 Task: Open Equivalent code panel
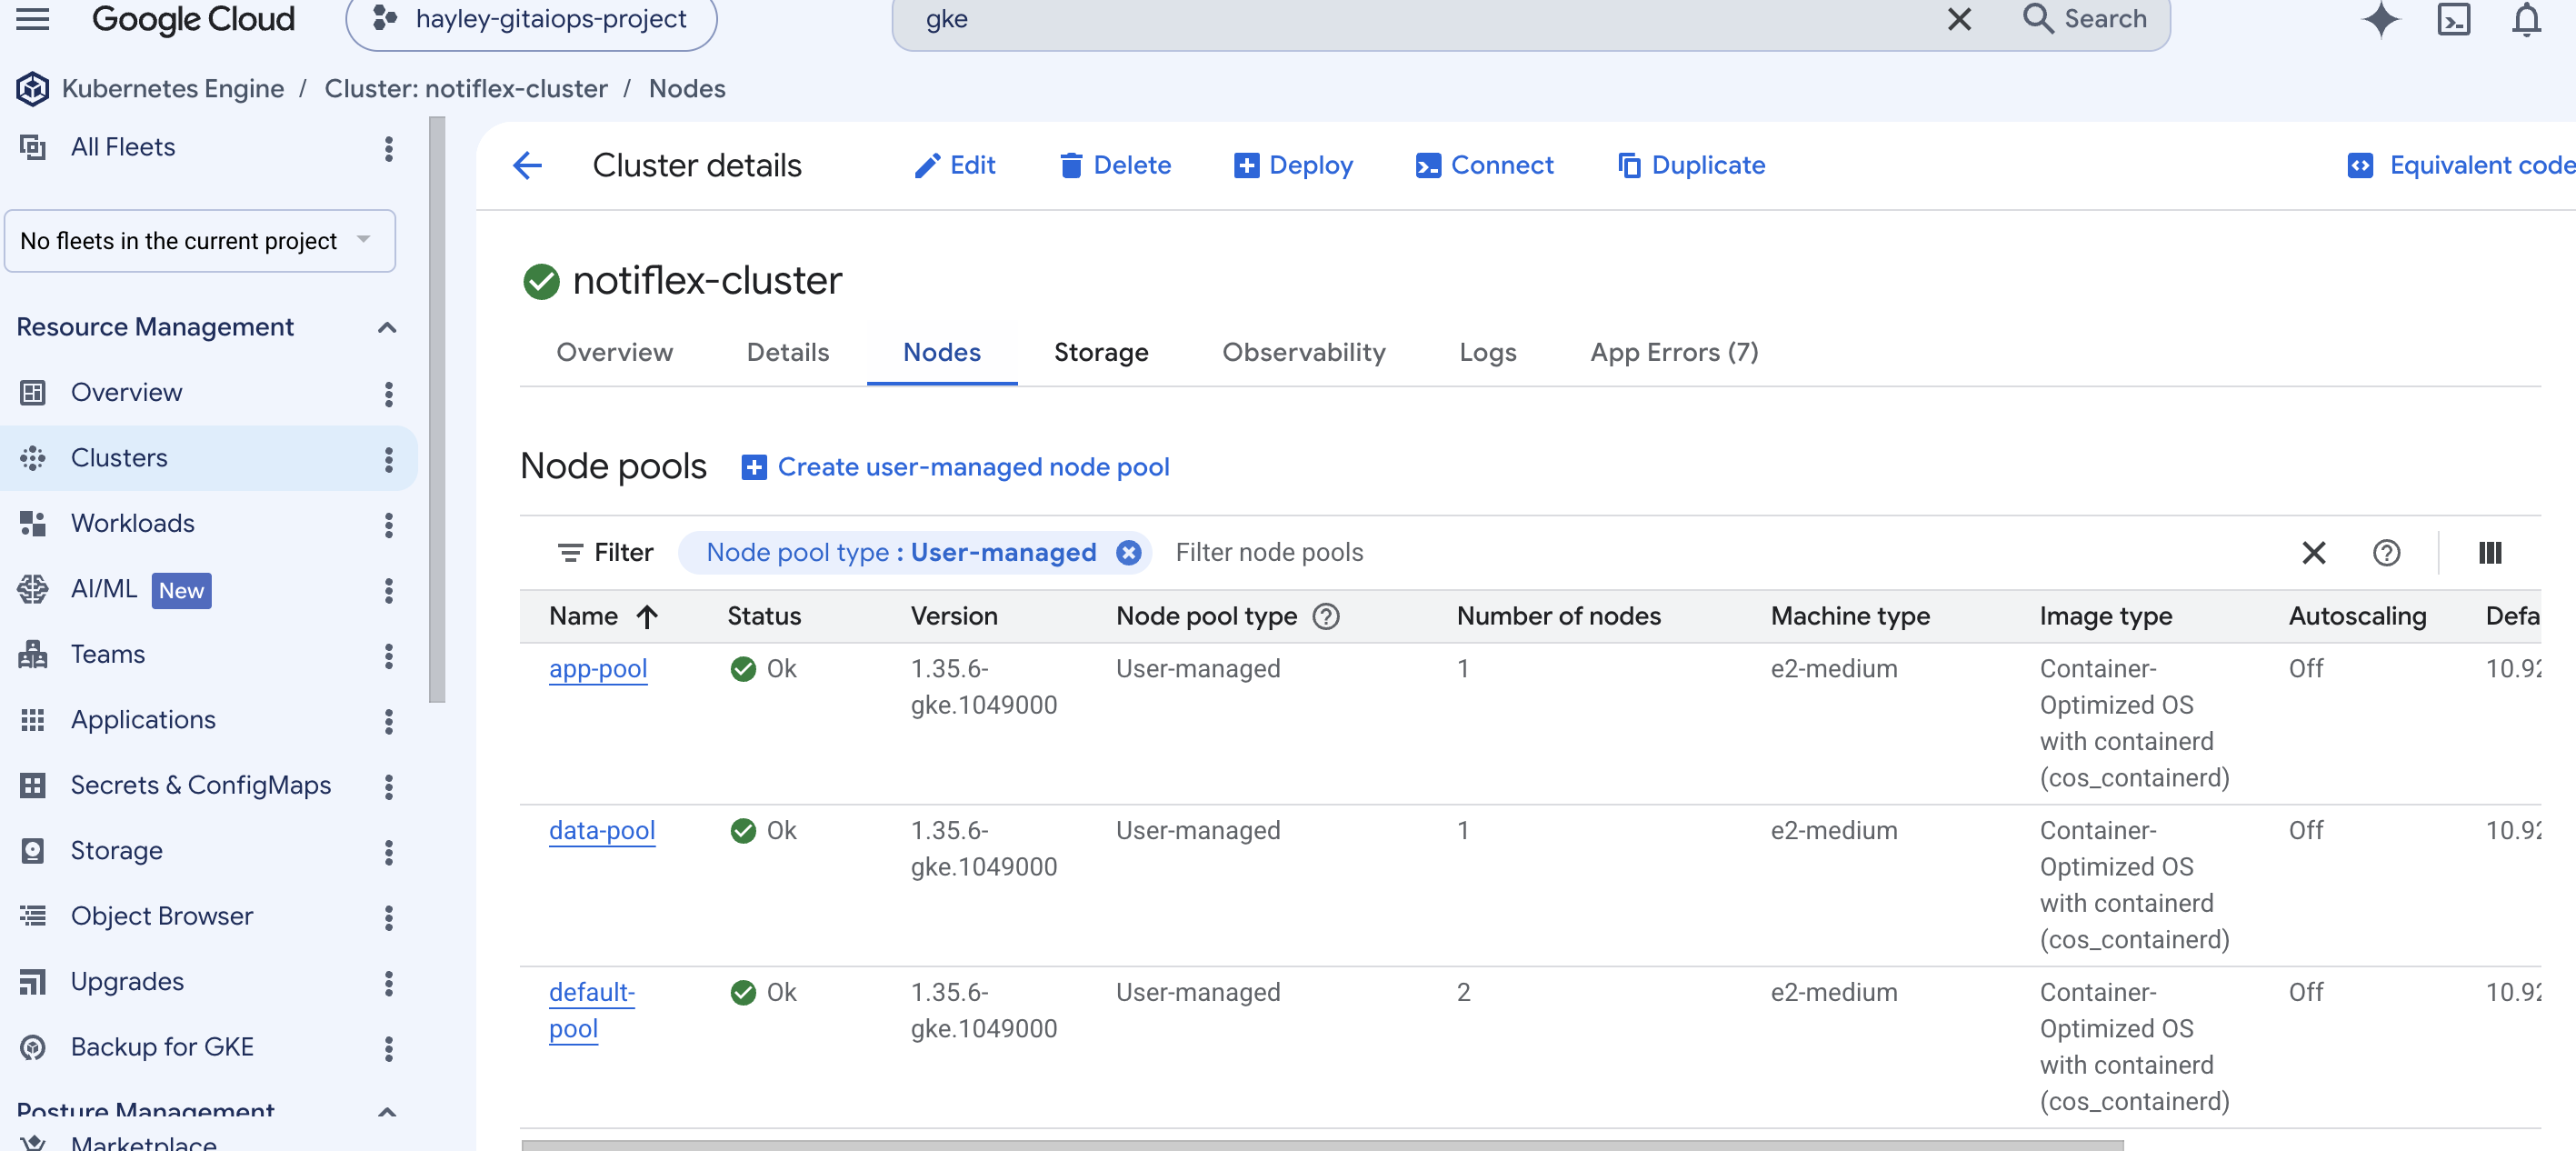click(x=2461, y=165)
